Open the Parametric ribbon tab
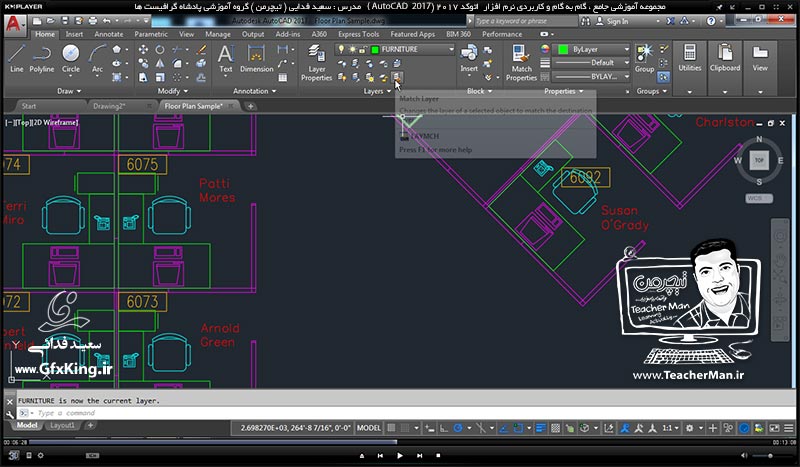Viewport: 800px width, 467px height. click(151, 34)
